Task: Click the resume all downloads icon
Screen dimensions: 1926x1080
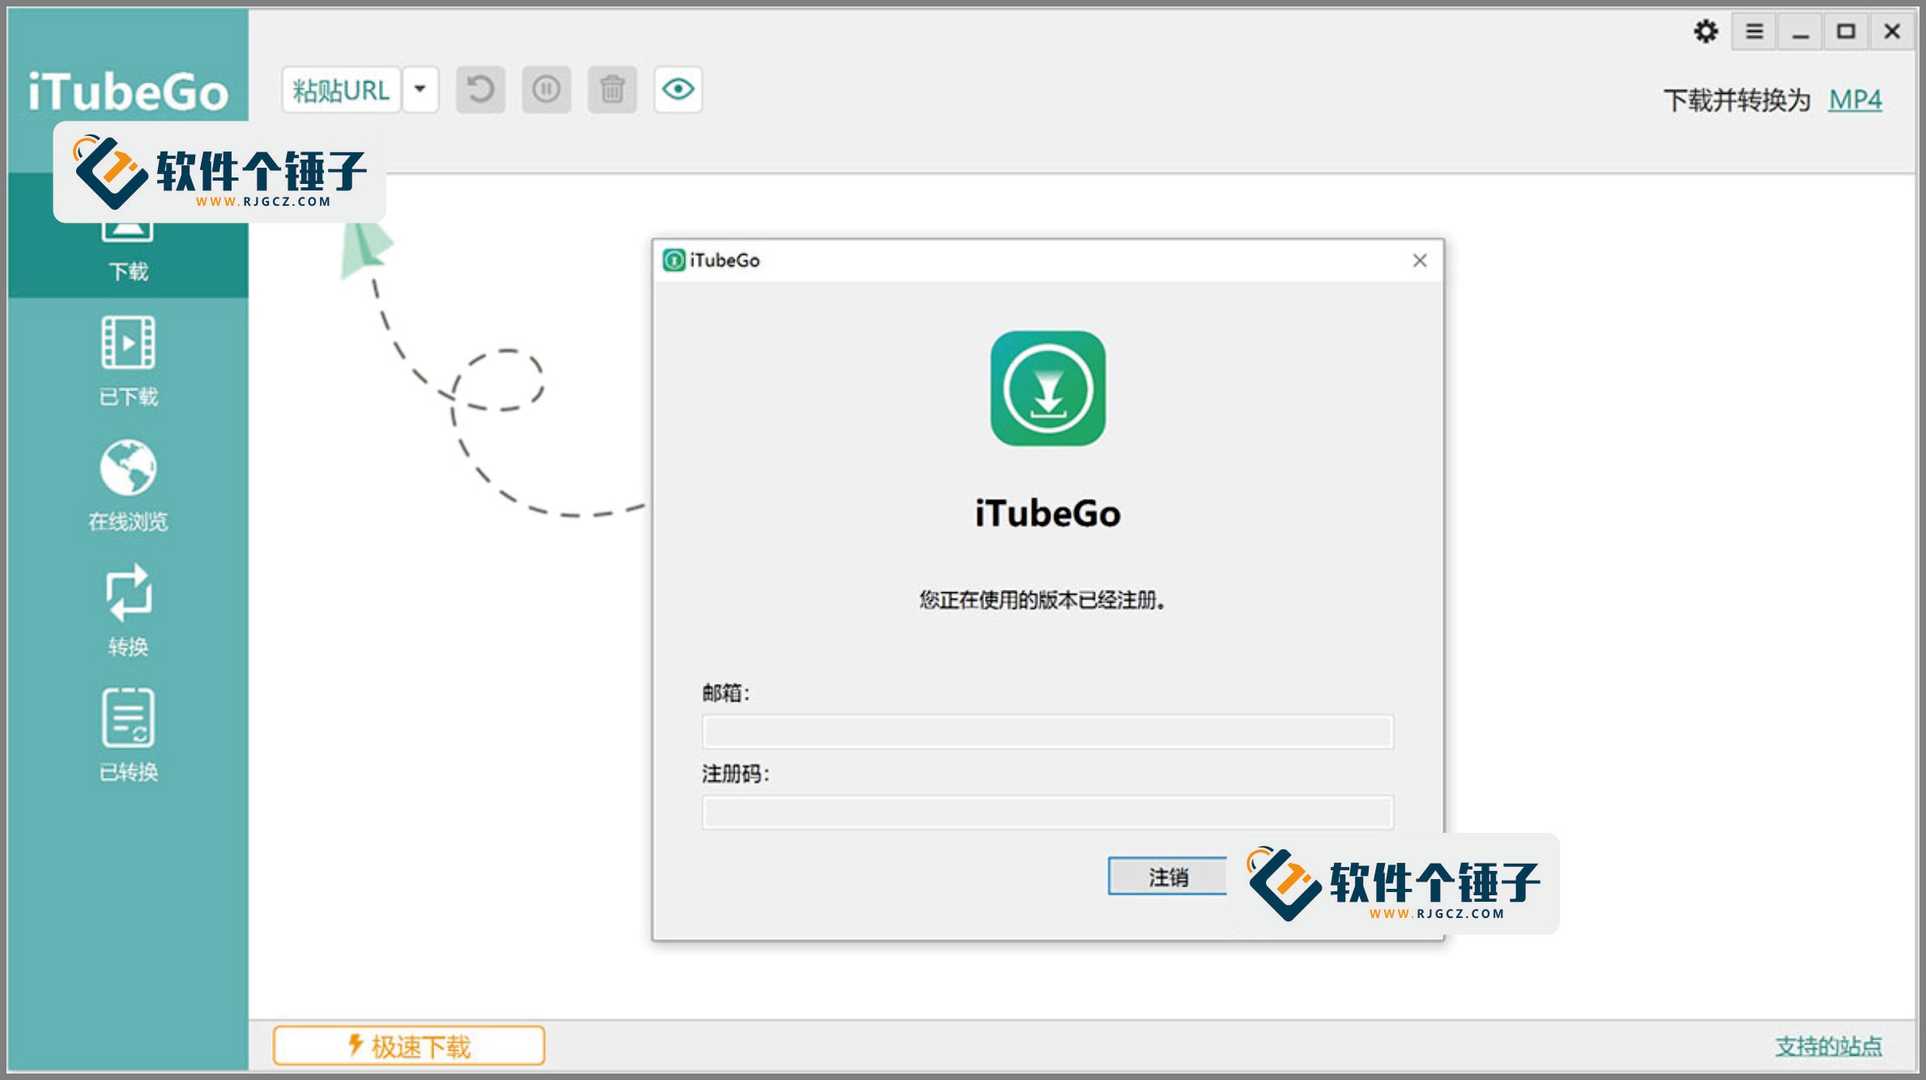Action: (481, 90)
